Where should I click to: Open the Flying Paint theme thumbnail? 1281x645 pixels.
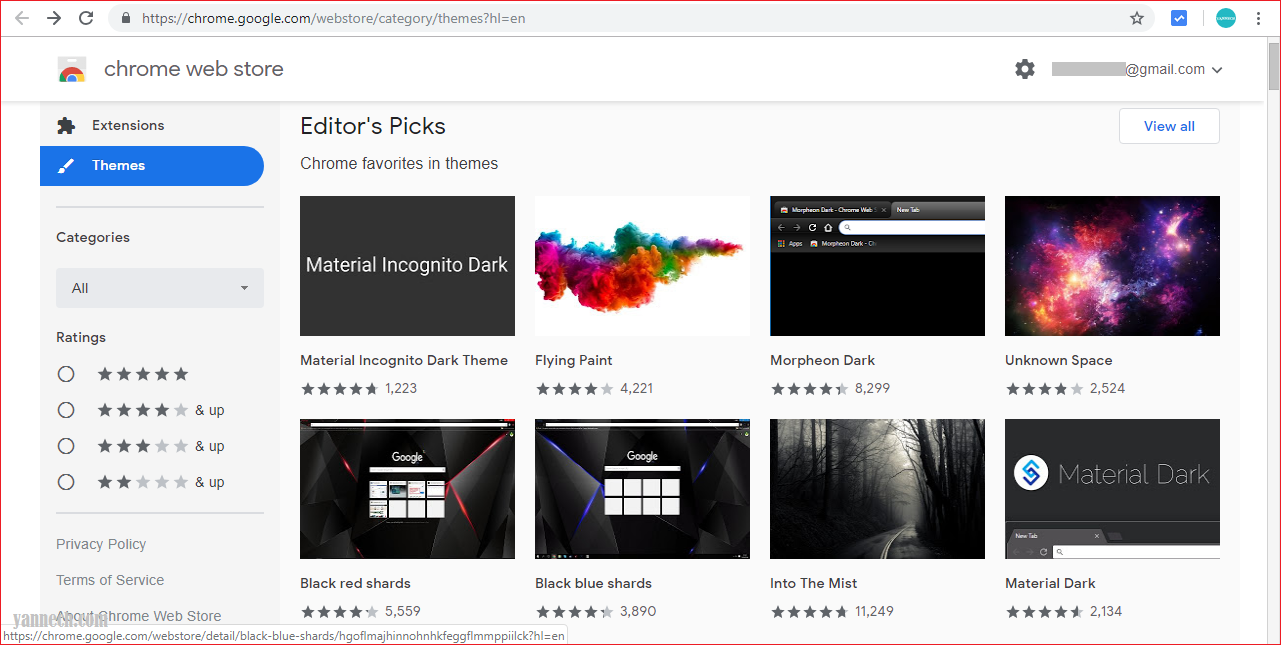pyautogui.click(x=642, y=266)
